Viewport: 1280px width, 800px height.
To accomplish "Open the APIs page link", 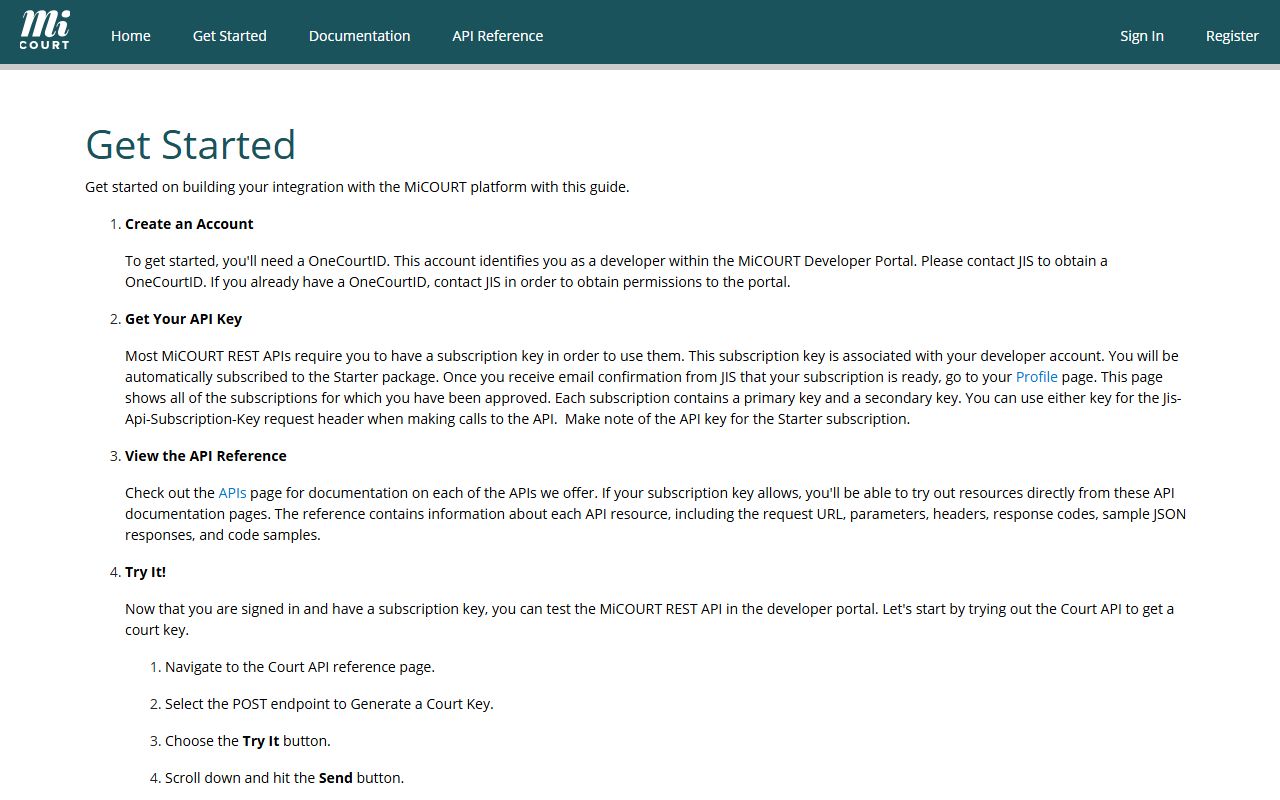I will point(233,493).
